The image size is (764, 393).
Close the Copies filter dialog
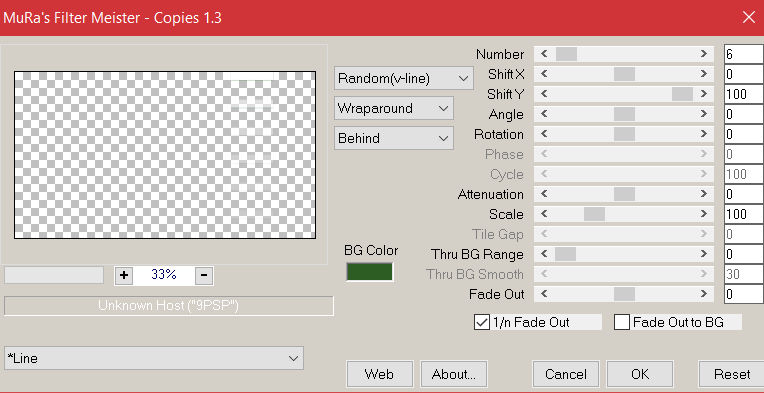point(748,18)
